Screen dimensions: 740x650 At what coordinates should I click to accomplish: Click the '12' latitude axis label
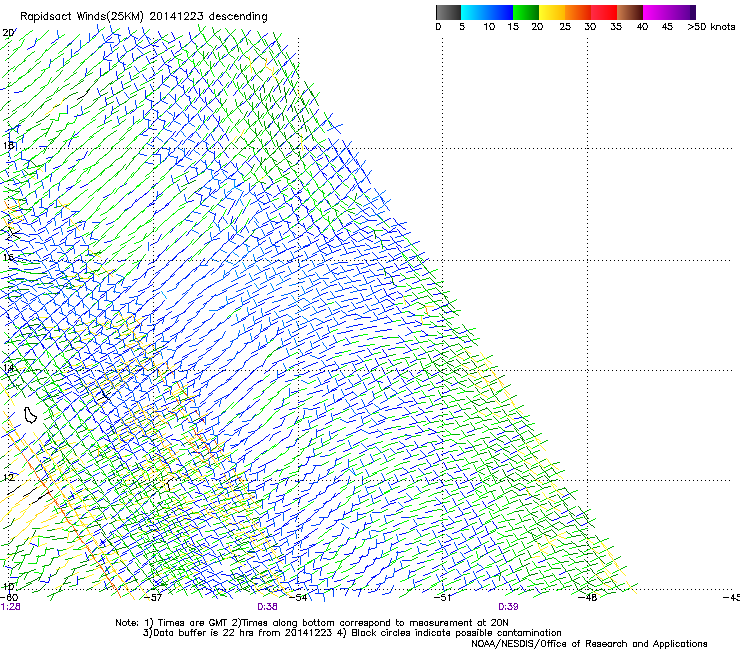point(8,478)
